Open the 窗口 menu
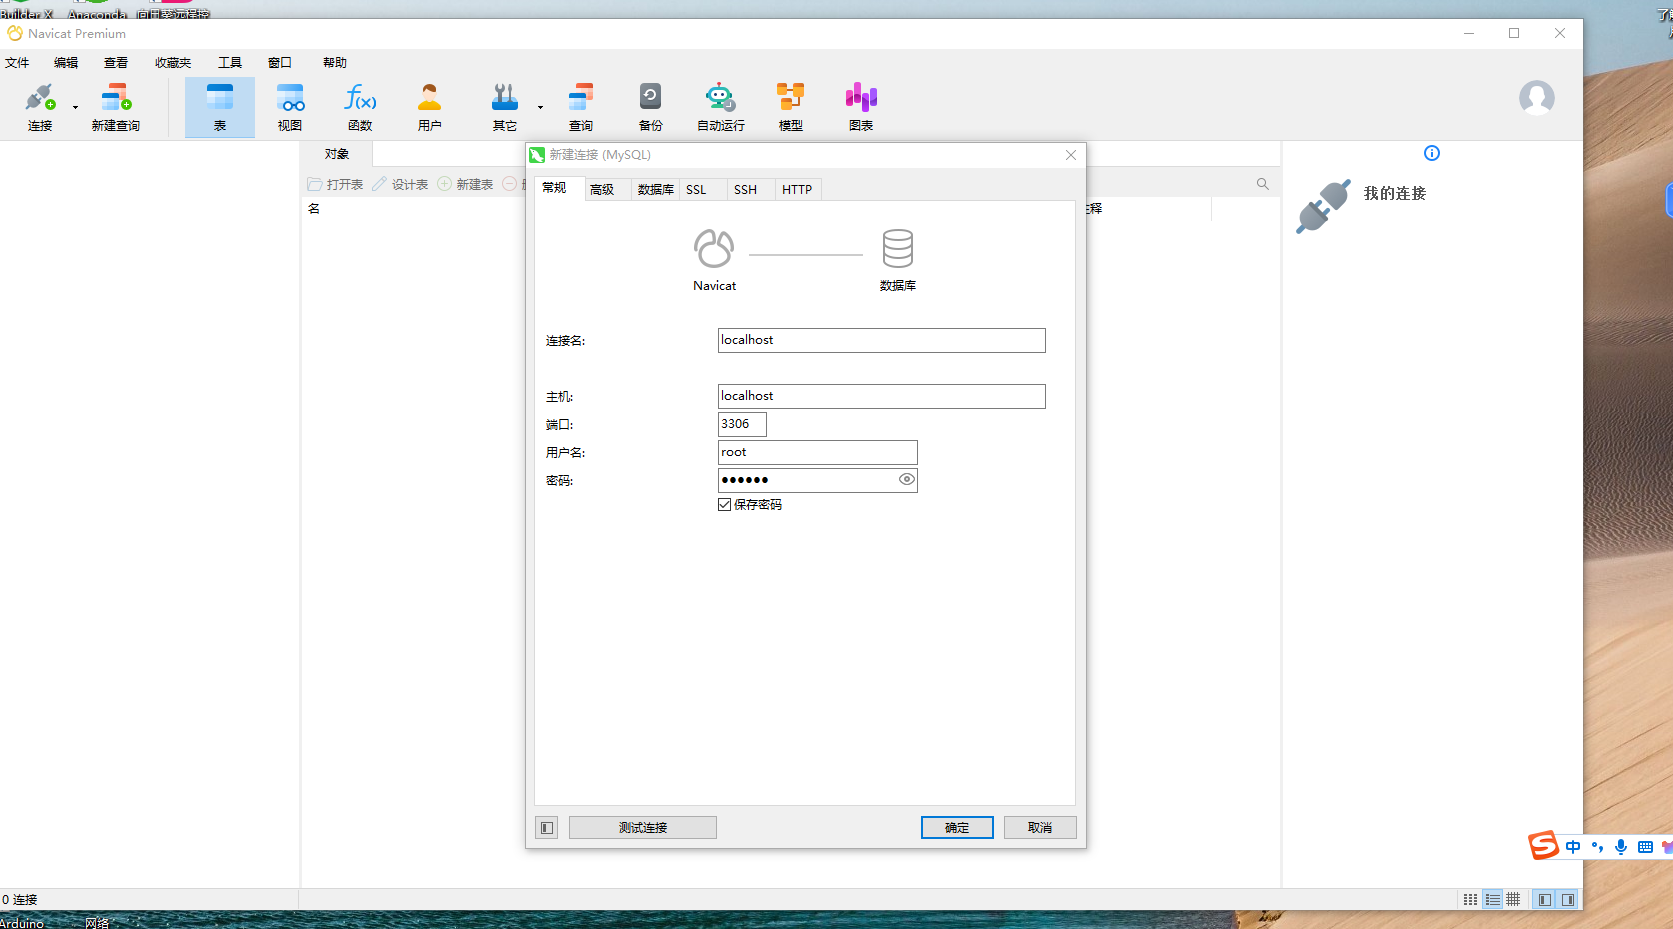 click(280, 63)
